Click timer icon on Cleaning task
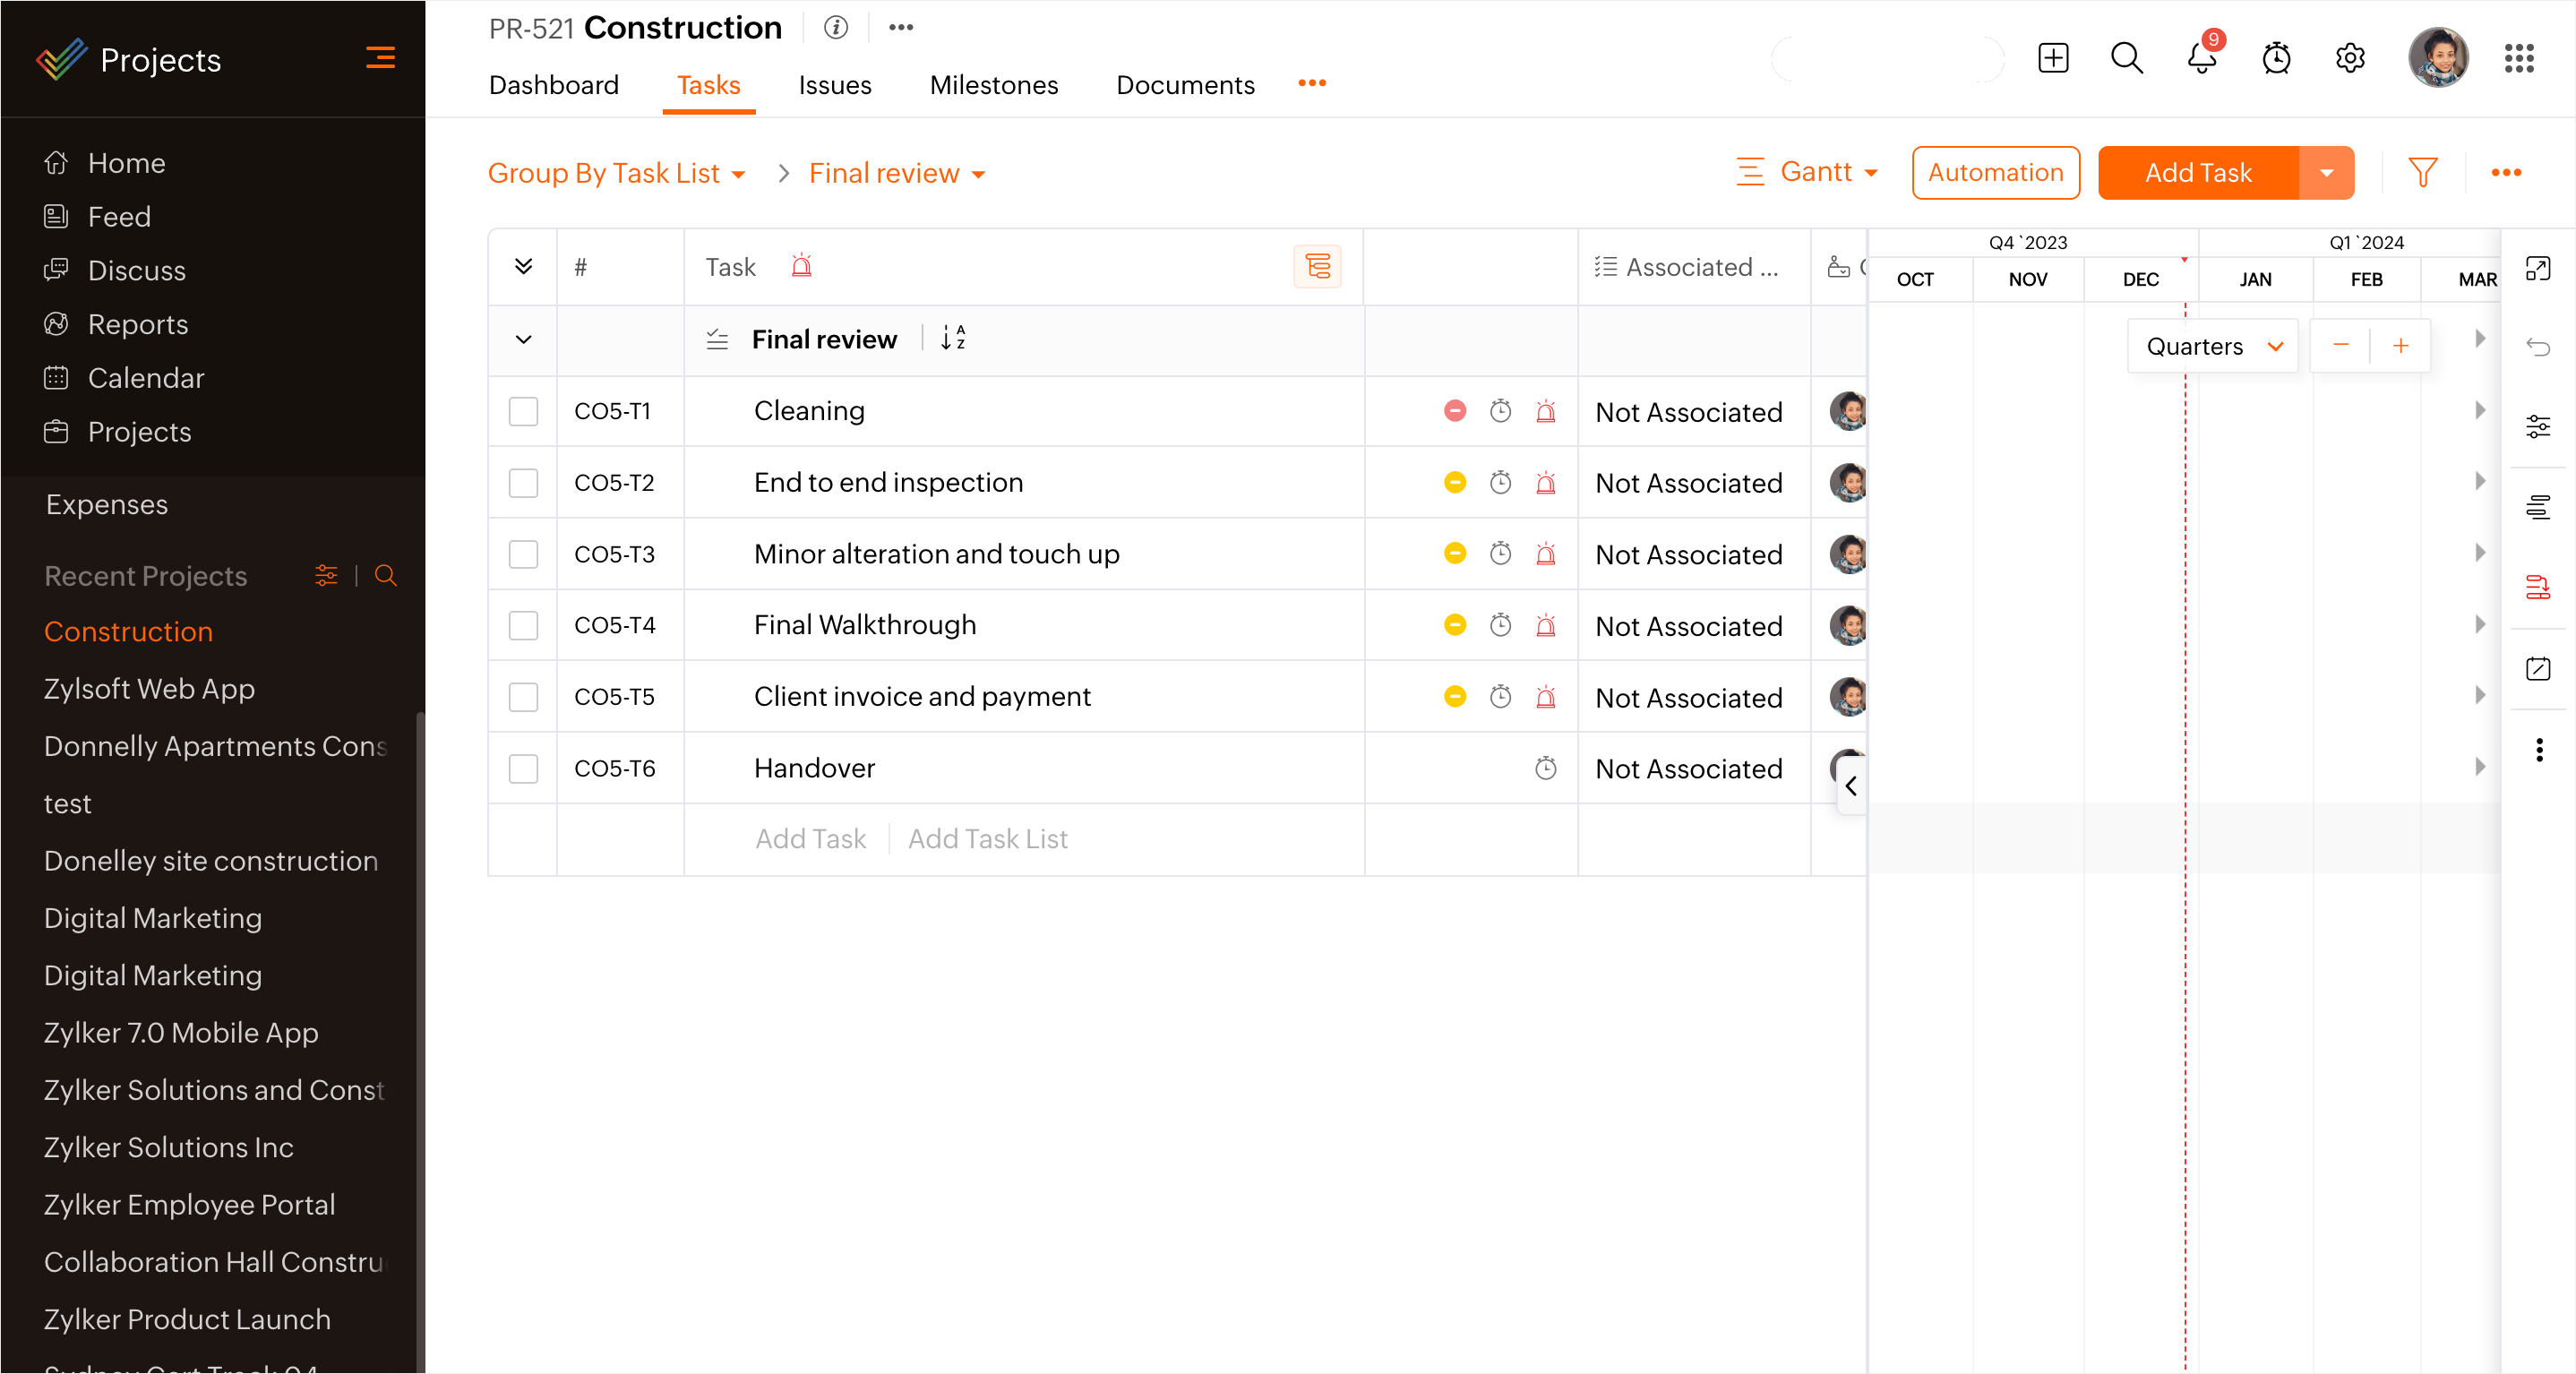Screen dimensions: 2576x1374 click(1500, 411)
